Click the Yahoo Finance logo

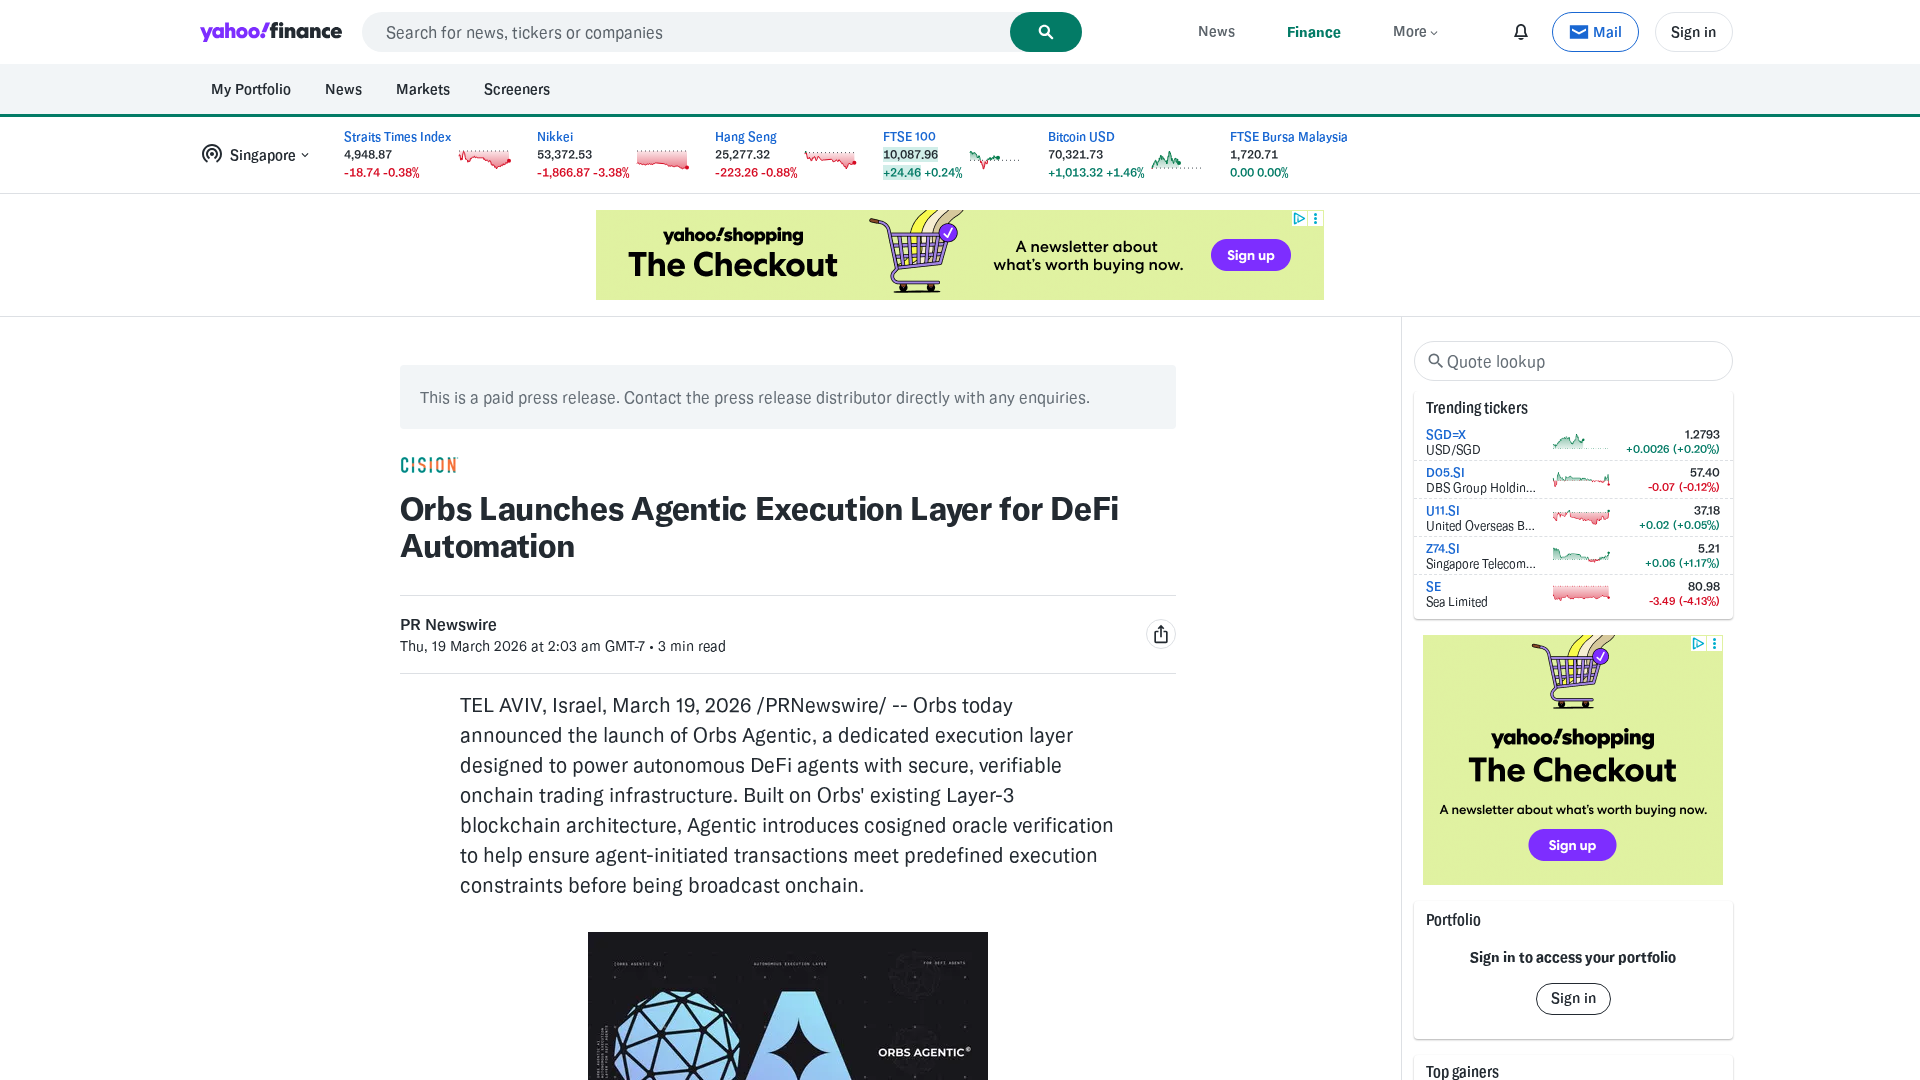(x=271, y=32)
